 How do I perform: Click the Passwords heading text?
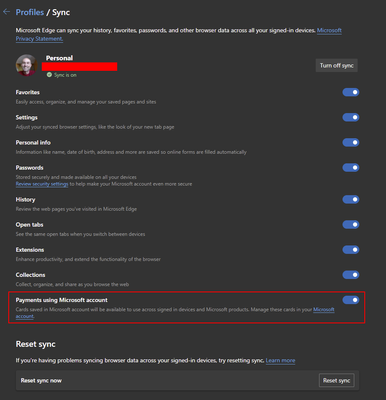pyautogui.click(x=29, y=168)
